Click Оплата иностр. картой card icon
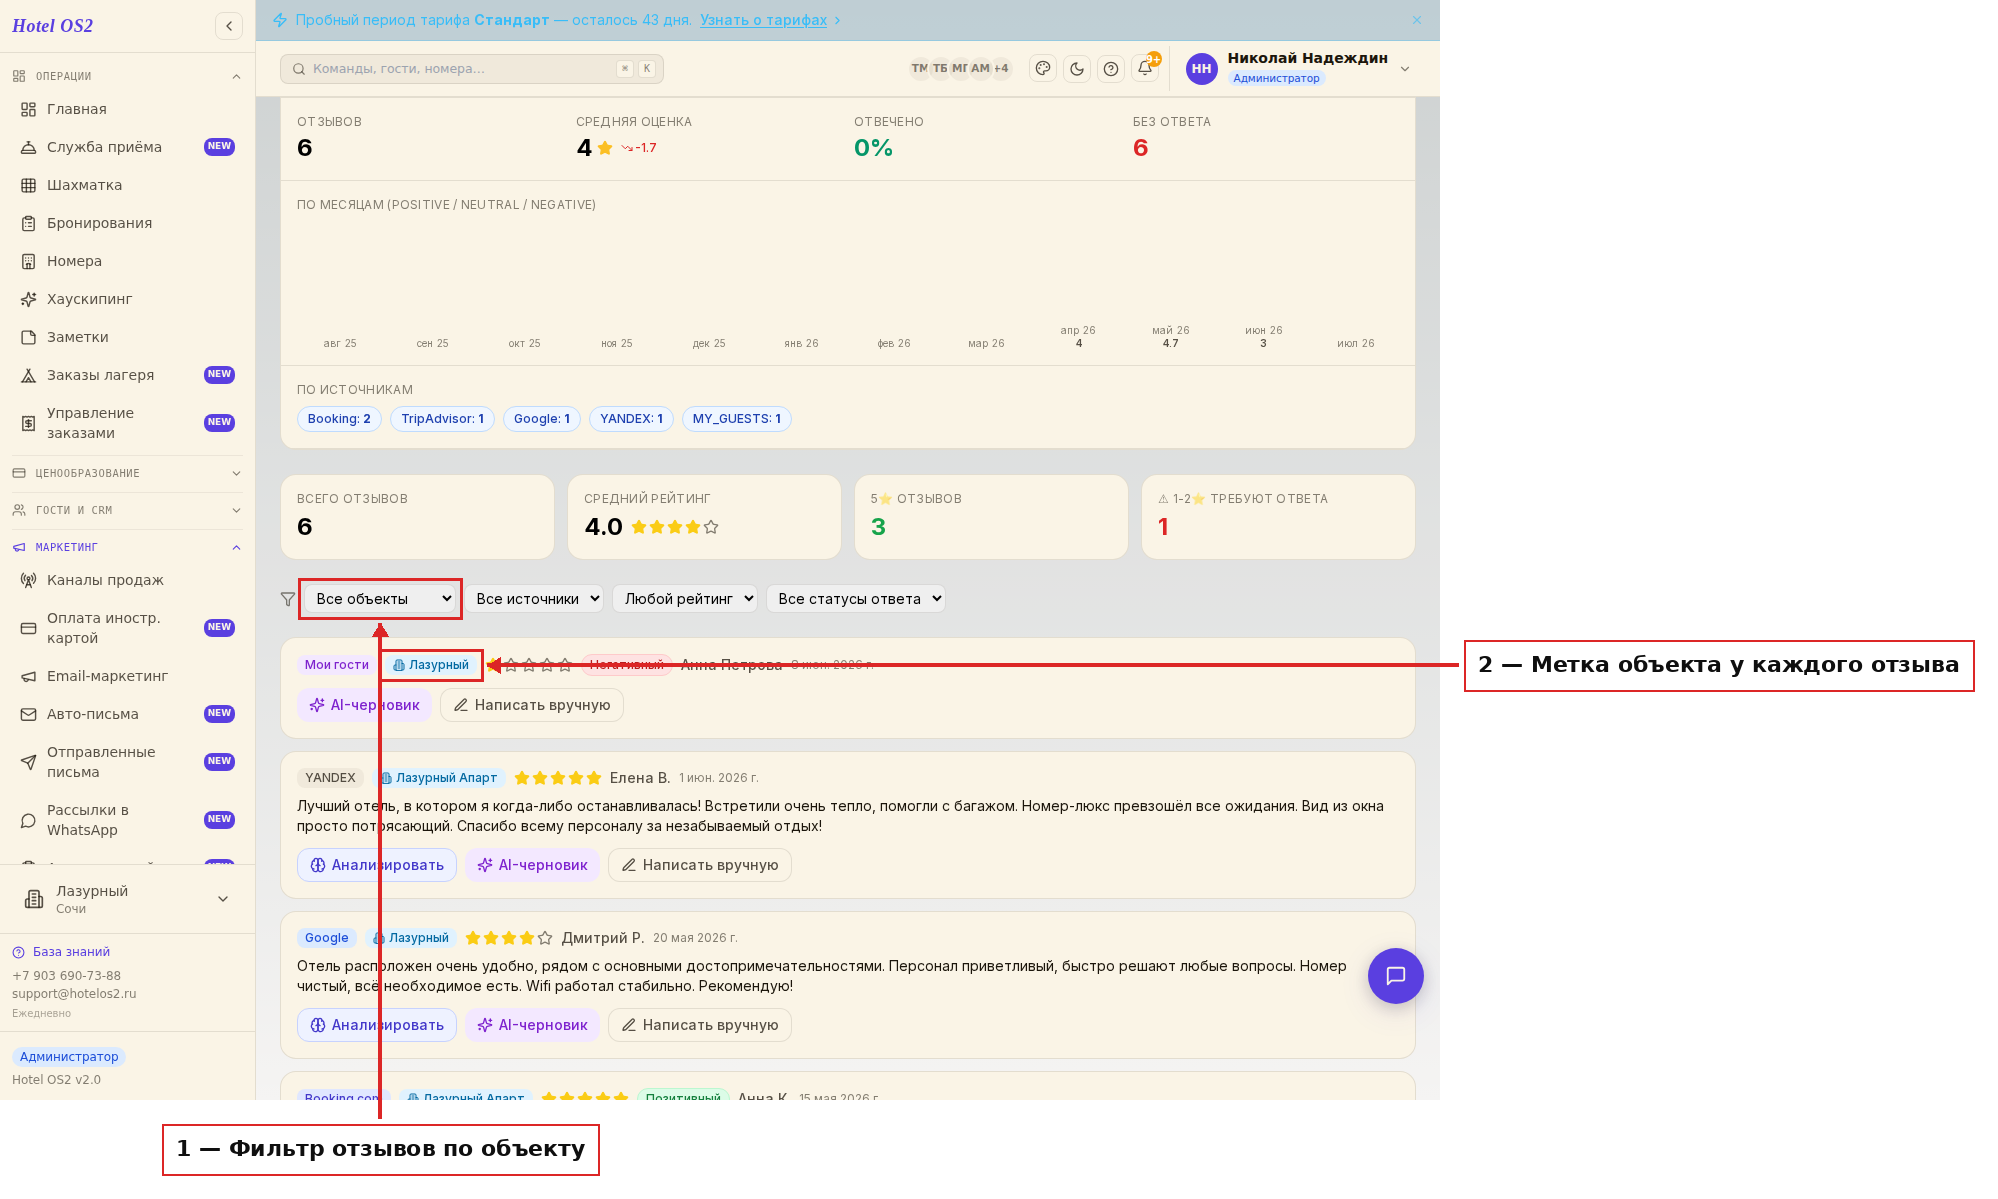This screenshot has width=1998, height=1199. pos(29,628)
